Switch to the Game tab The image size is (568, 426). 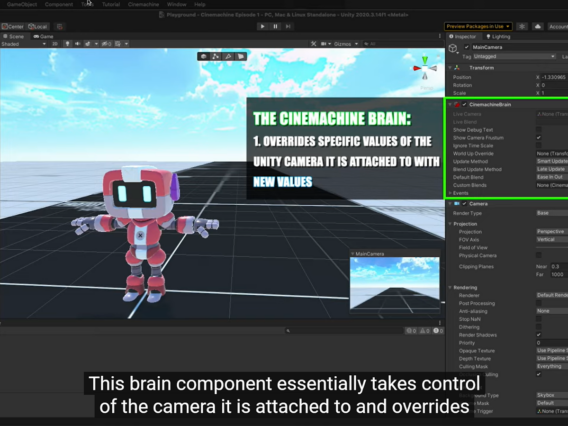pos(43,37)
